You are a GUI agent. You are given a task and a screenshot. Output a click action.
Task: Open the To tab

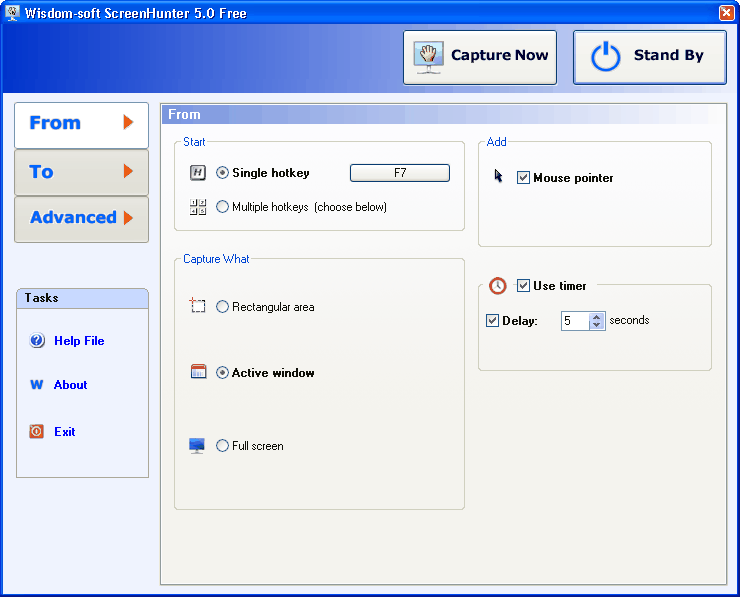(81, 172)
